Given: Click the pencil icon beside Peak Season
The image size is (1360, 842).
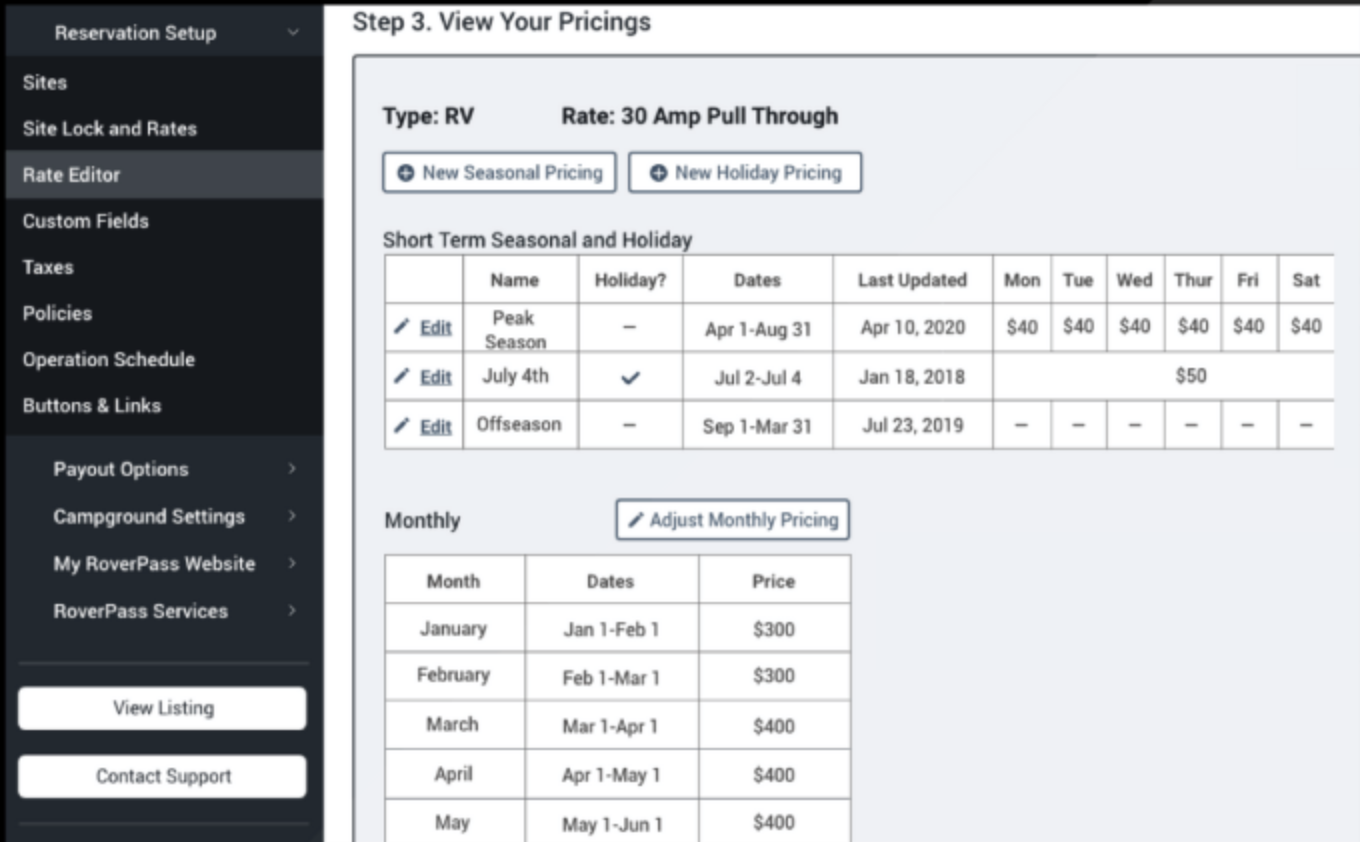Looking at the screenshot, I should click(x=402, y=327).
